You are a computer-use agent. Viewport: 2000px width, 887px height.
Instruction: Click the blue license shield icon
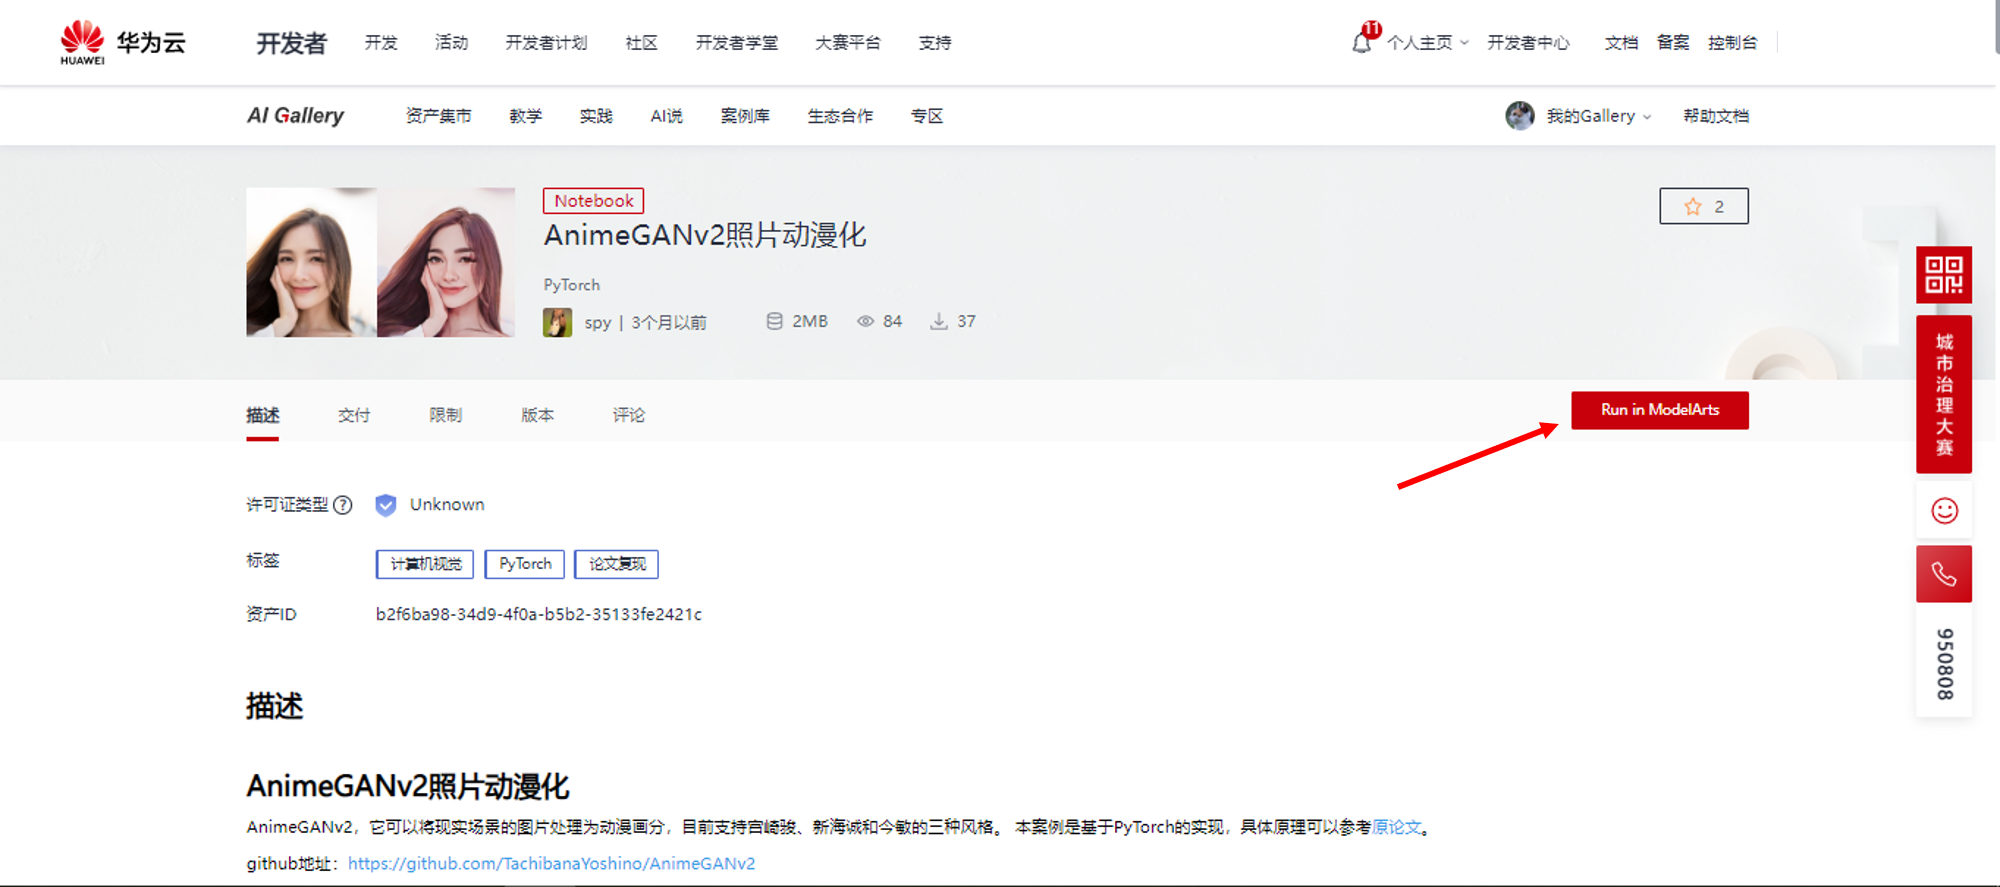tap(386, 505)
